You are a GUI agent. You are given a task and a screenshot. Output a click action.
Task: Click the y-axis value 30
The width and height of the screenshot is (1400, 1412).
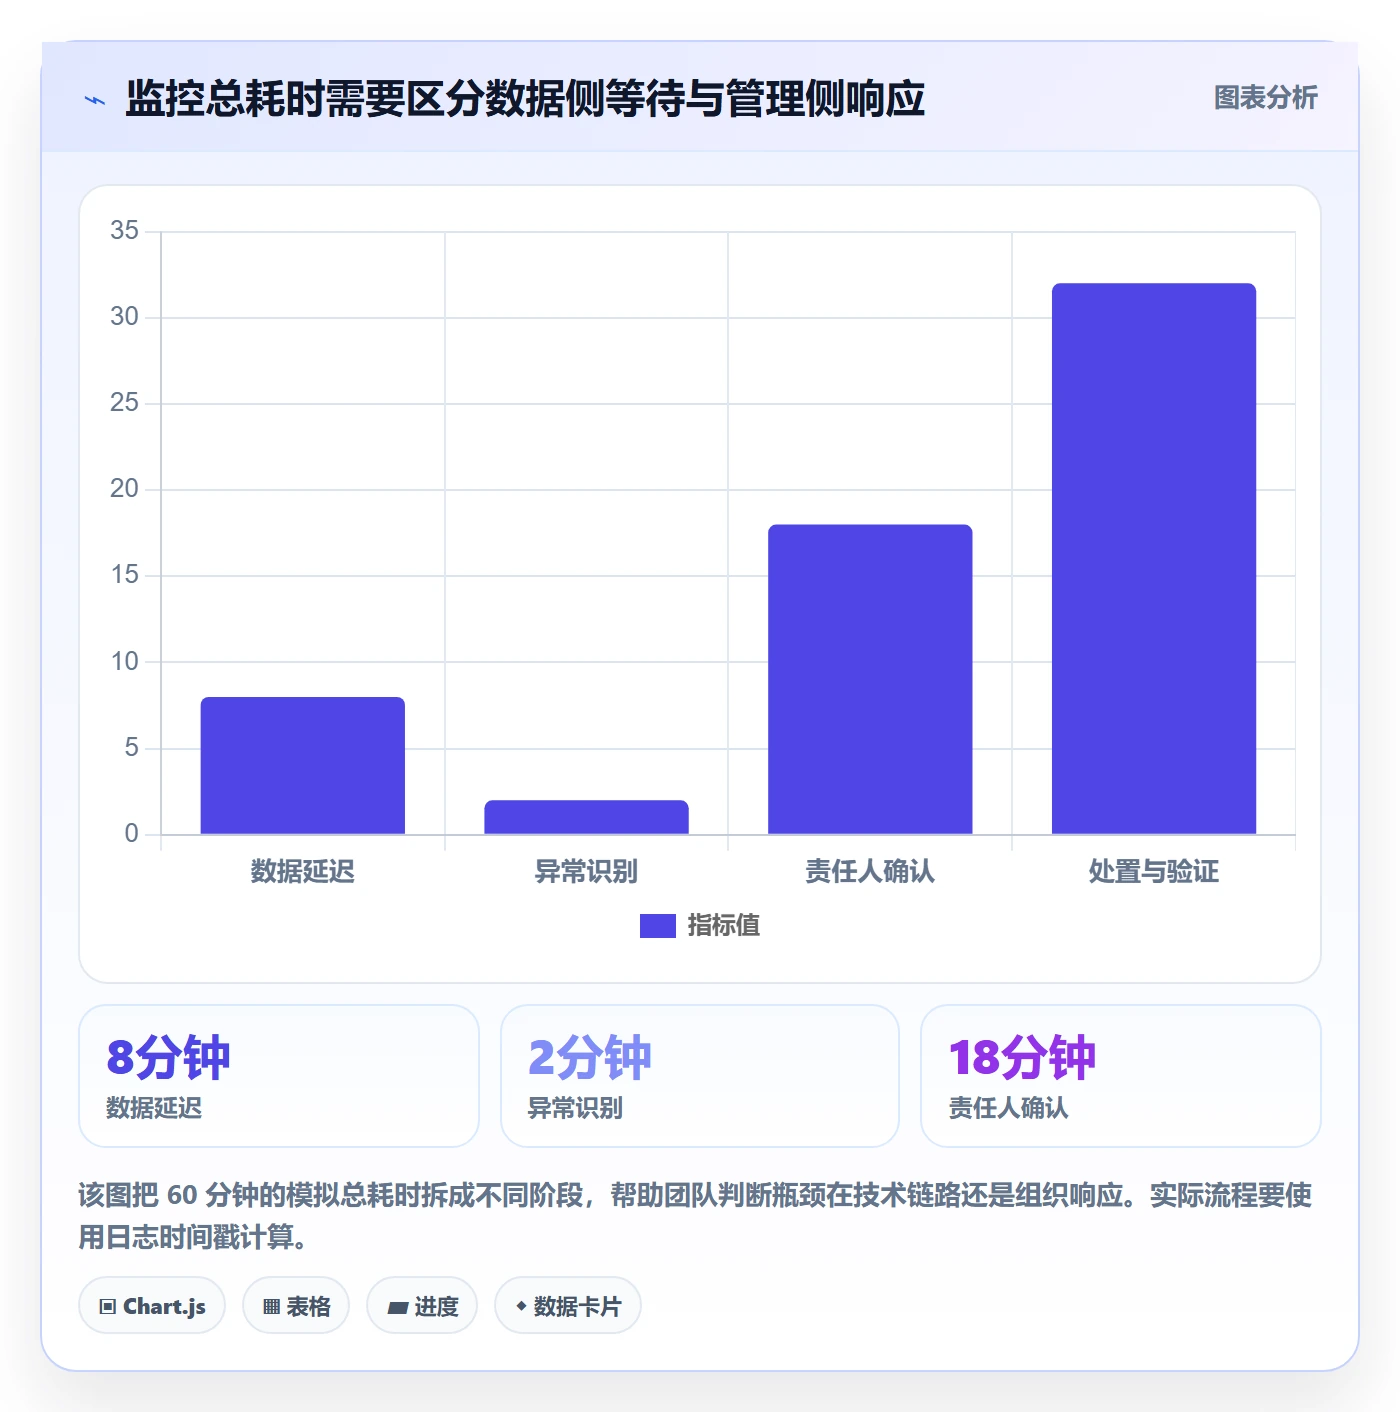(x=124, y=317)
